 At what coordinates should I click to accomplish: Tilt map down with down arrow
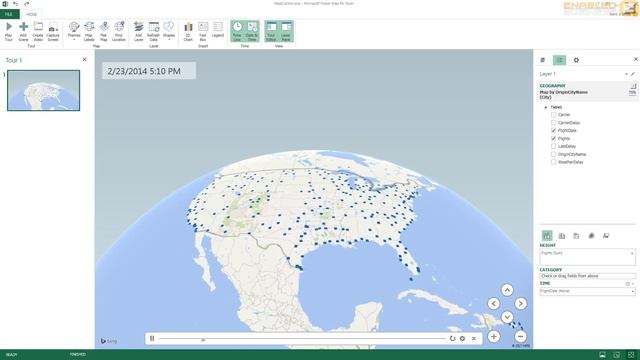(x=507, y=317)
